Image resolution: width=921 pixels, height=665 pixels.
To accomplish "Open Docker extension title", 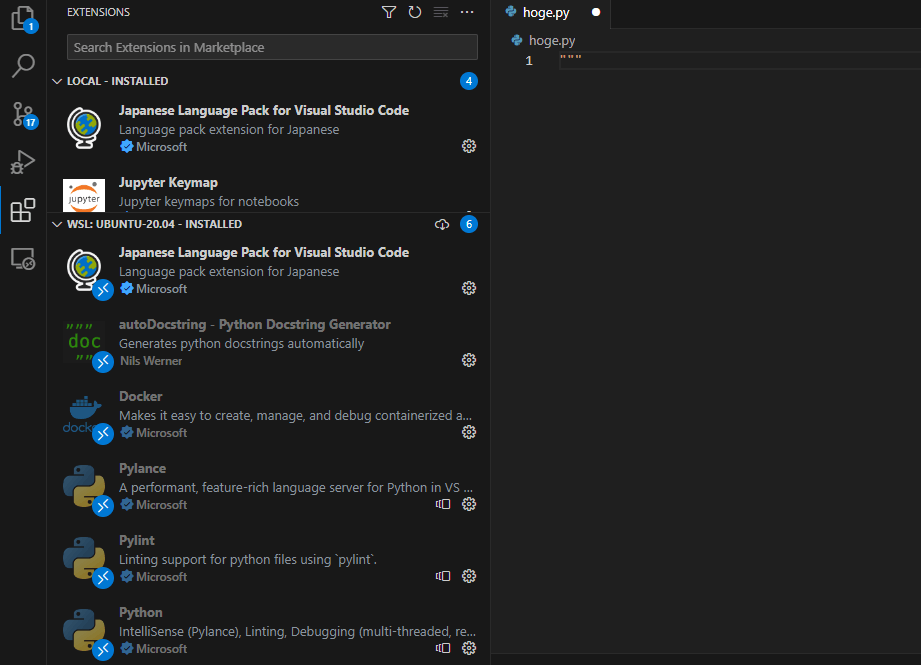I will pyautogui.click(x=140, y=397).
